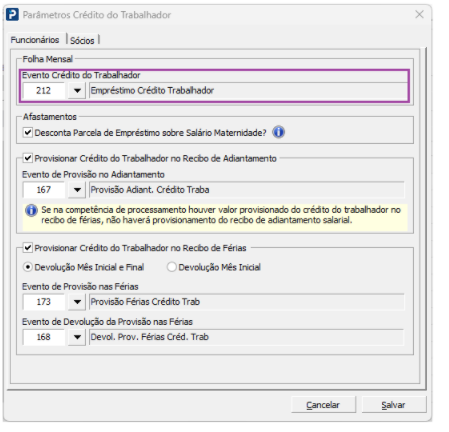Click the Cancelar button
Viewport: 449px width, 432px height.
click(323, 405)
